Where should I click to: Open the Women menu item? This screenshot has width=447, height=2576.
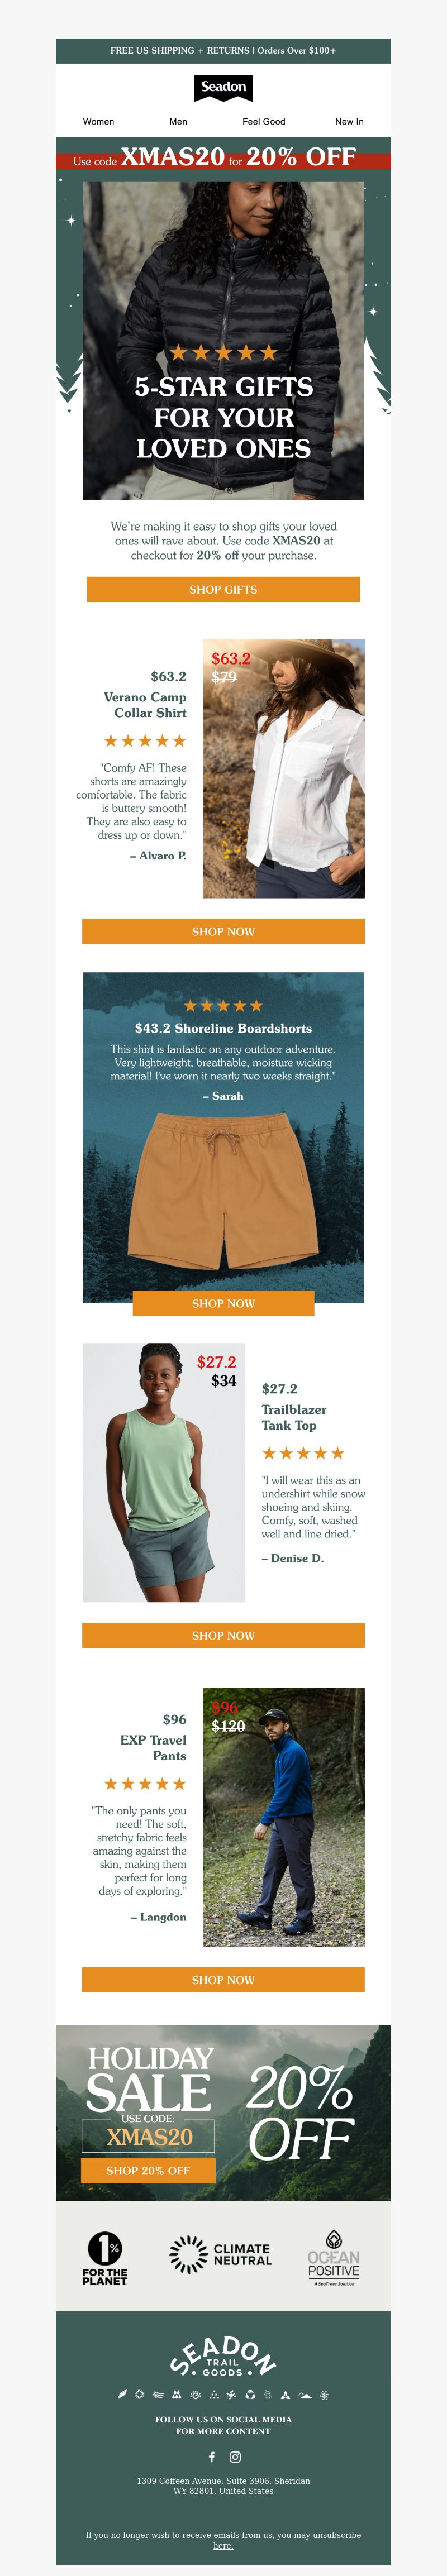click(x=98, y=122)
